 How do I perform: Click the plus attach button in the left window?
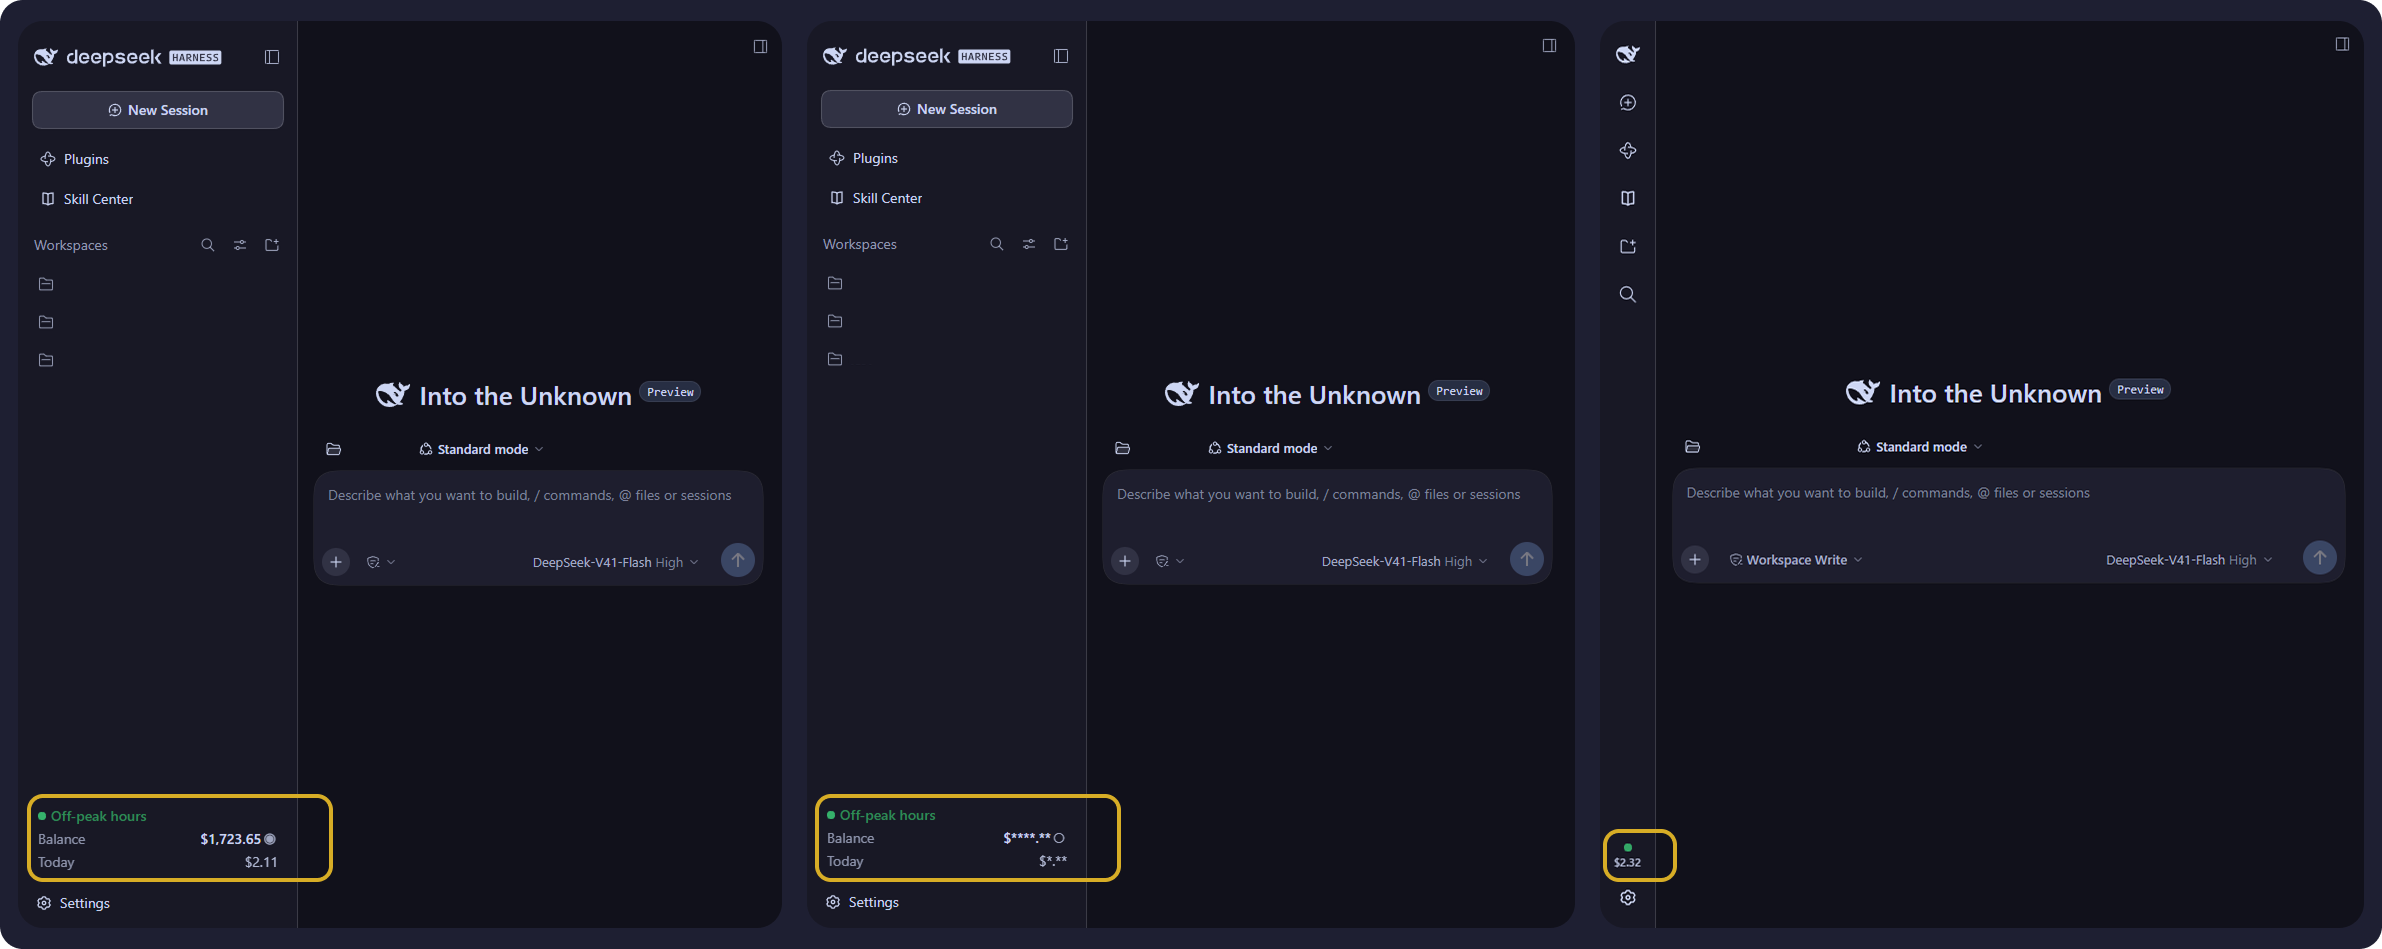pyautogui.click(x=336, y=562)
